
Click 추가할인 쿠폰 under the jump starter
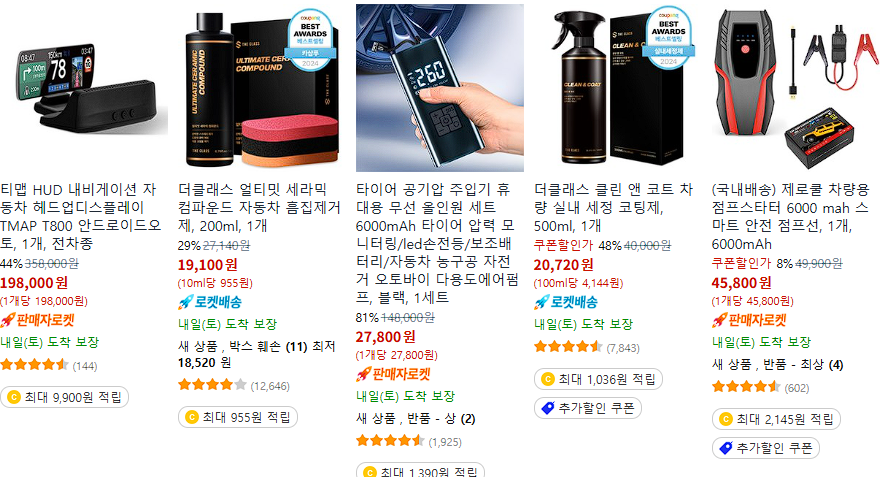pyautogui.click(x=766, y=448)
